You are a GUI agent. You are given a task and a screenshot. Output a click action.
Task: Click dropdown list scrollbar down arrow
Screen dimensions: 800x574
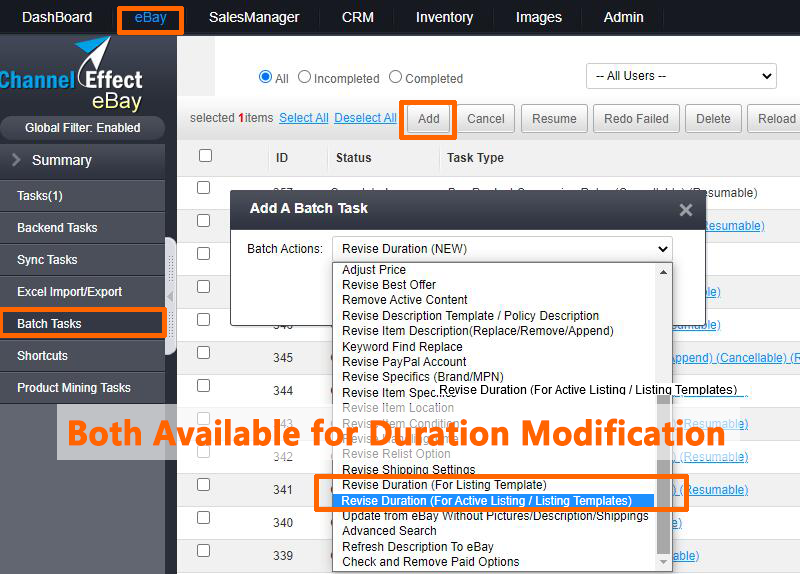click(663, 562)
